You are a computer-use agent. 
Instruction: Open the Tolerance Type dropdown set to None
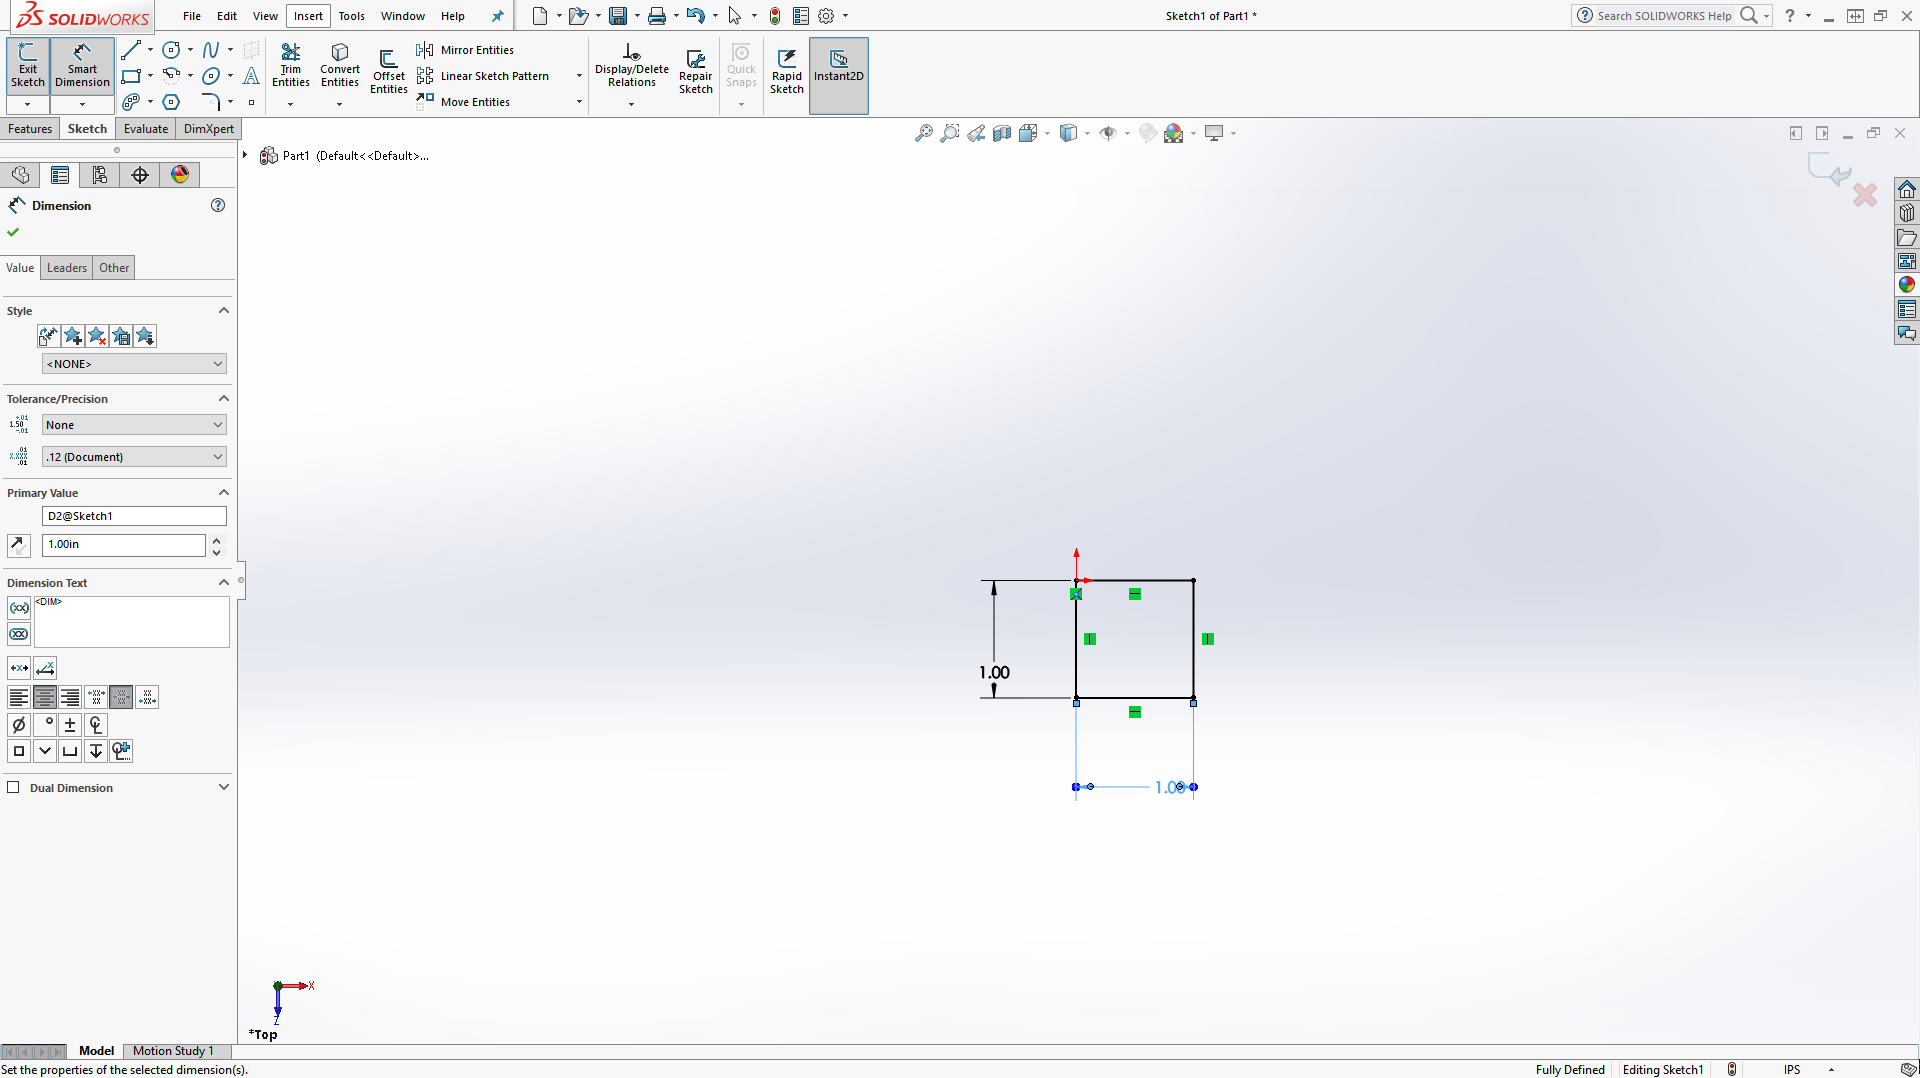coord(134,425)
